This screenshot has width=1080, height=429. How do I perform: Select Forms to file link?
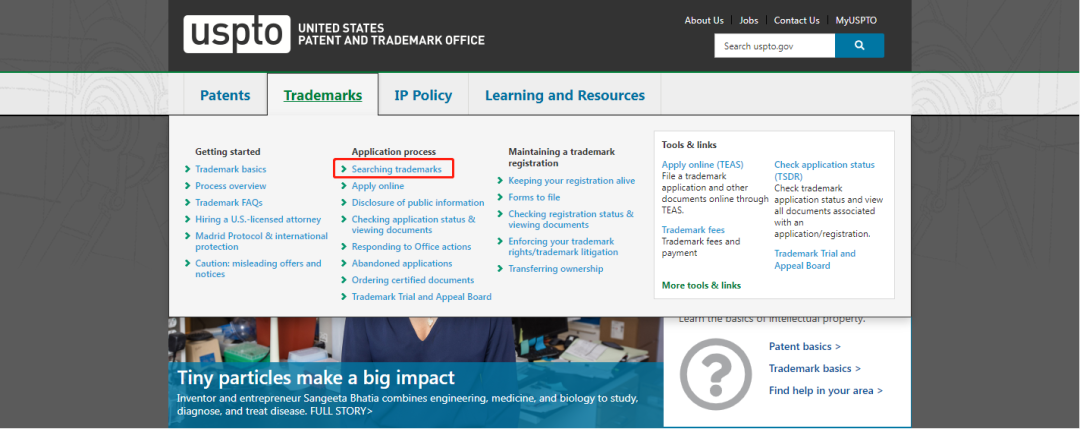pyautogui.click(x=534, y=197)
